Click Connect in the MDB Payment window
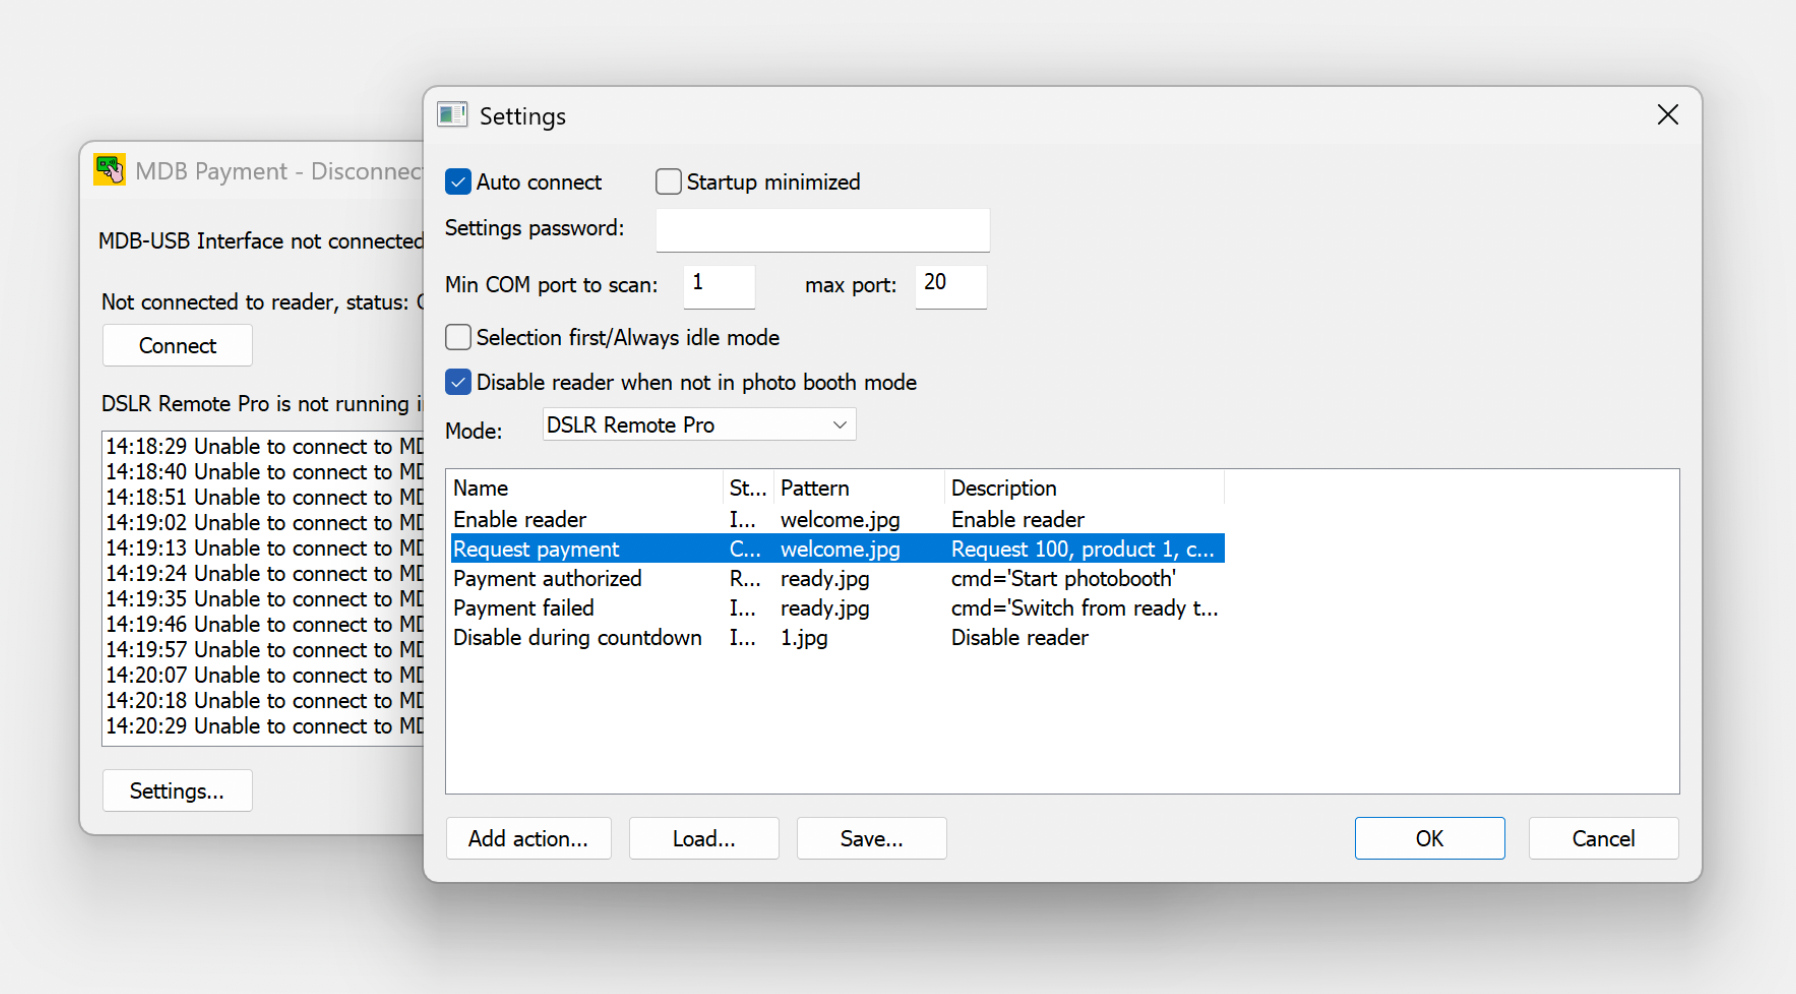The image size is (1796, 994). [177, 346]
